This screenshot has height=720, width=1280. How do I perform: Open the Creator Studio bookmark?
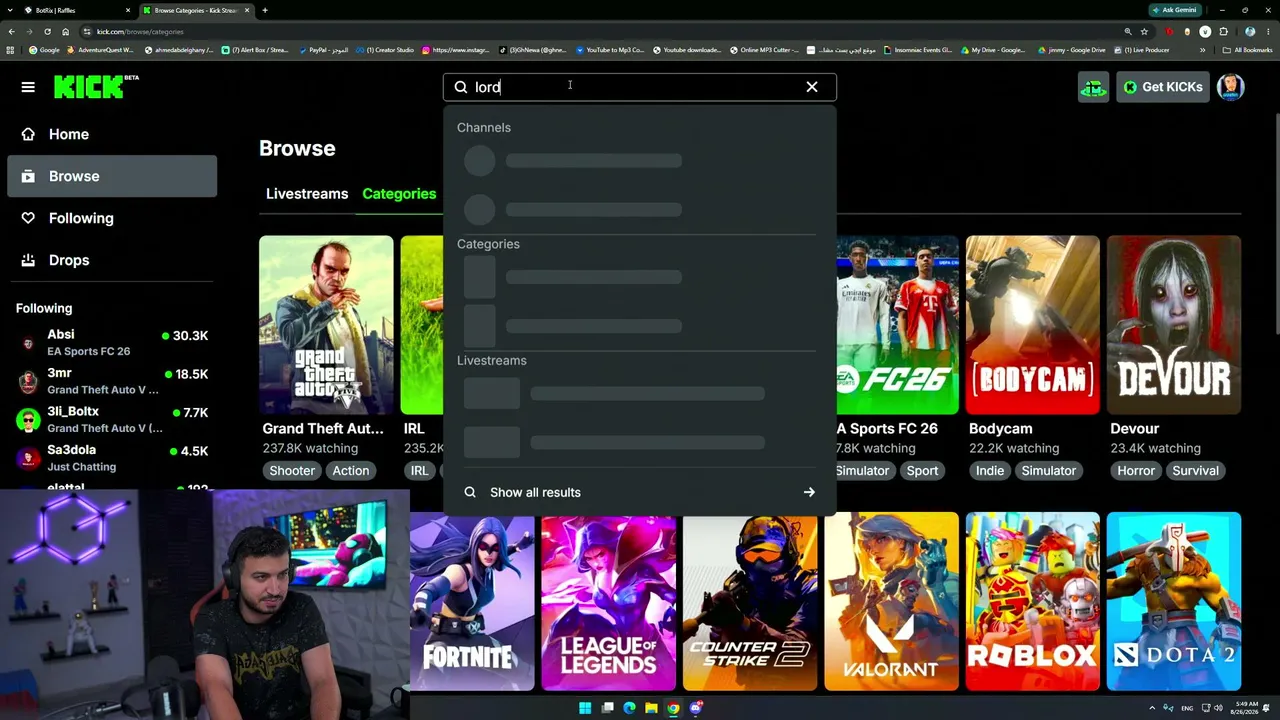pos(385,50)
